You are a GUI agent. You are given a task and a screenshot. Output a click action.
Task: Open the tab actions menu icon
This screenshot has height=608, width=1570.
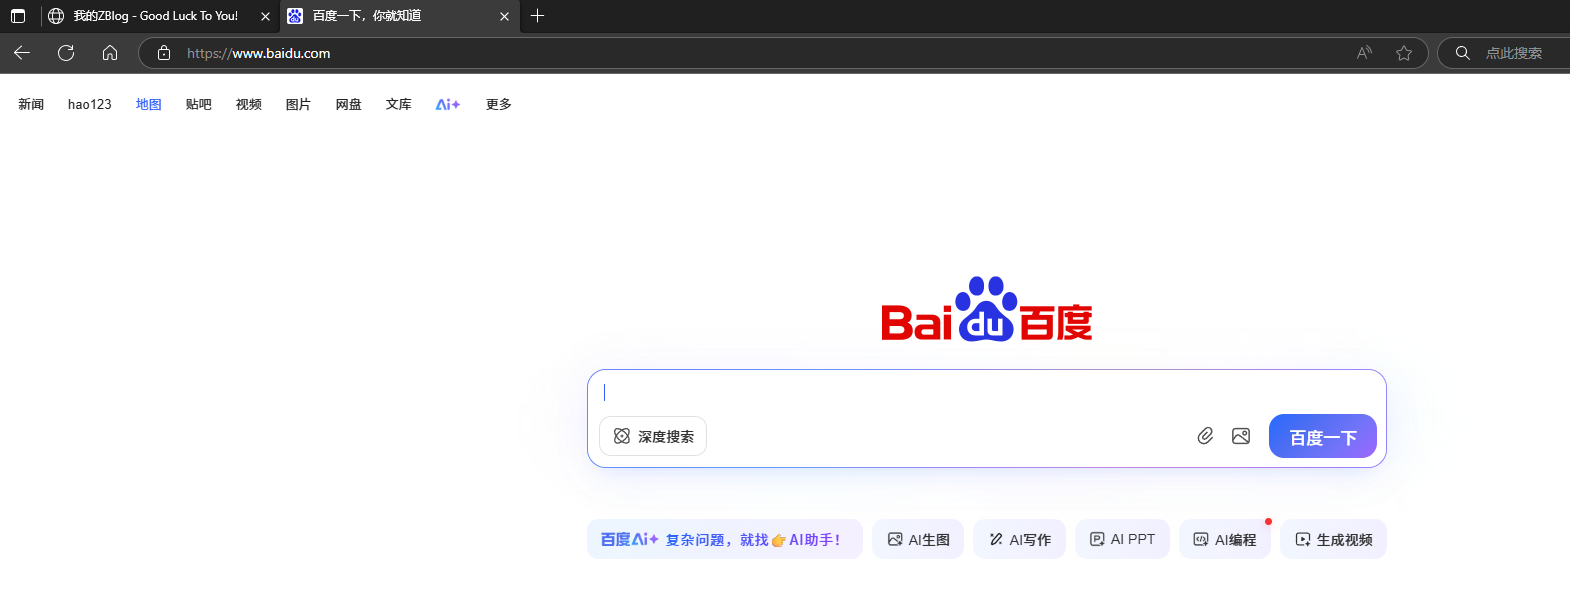click(x=18, y=16)
